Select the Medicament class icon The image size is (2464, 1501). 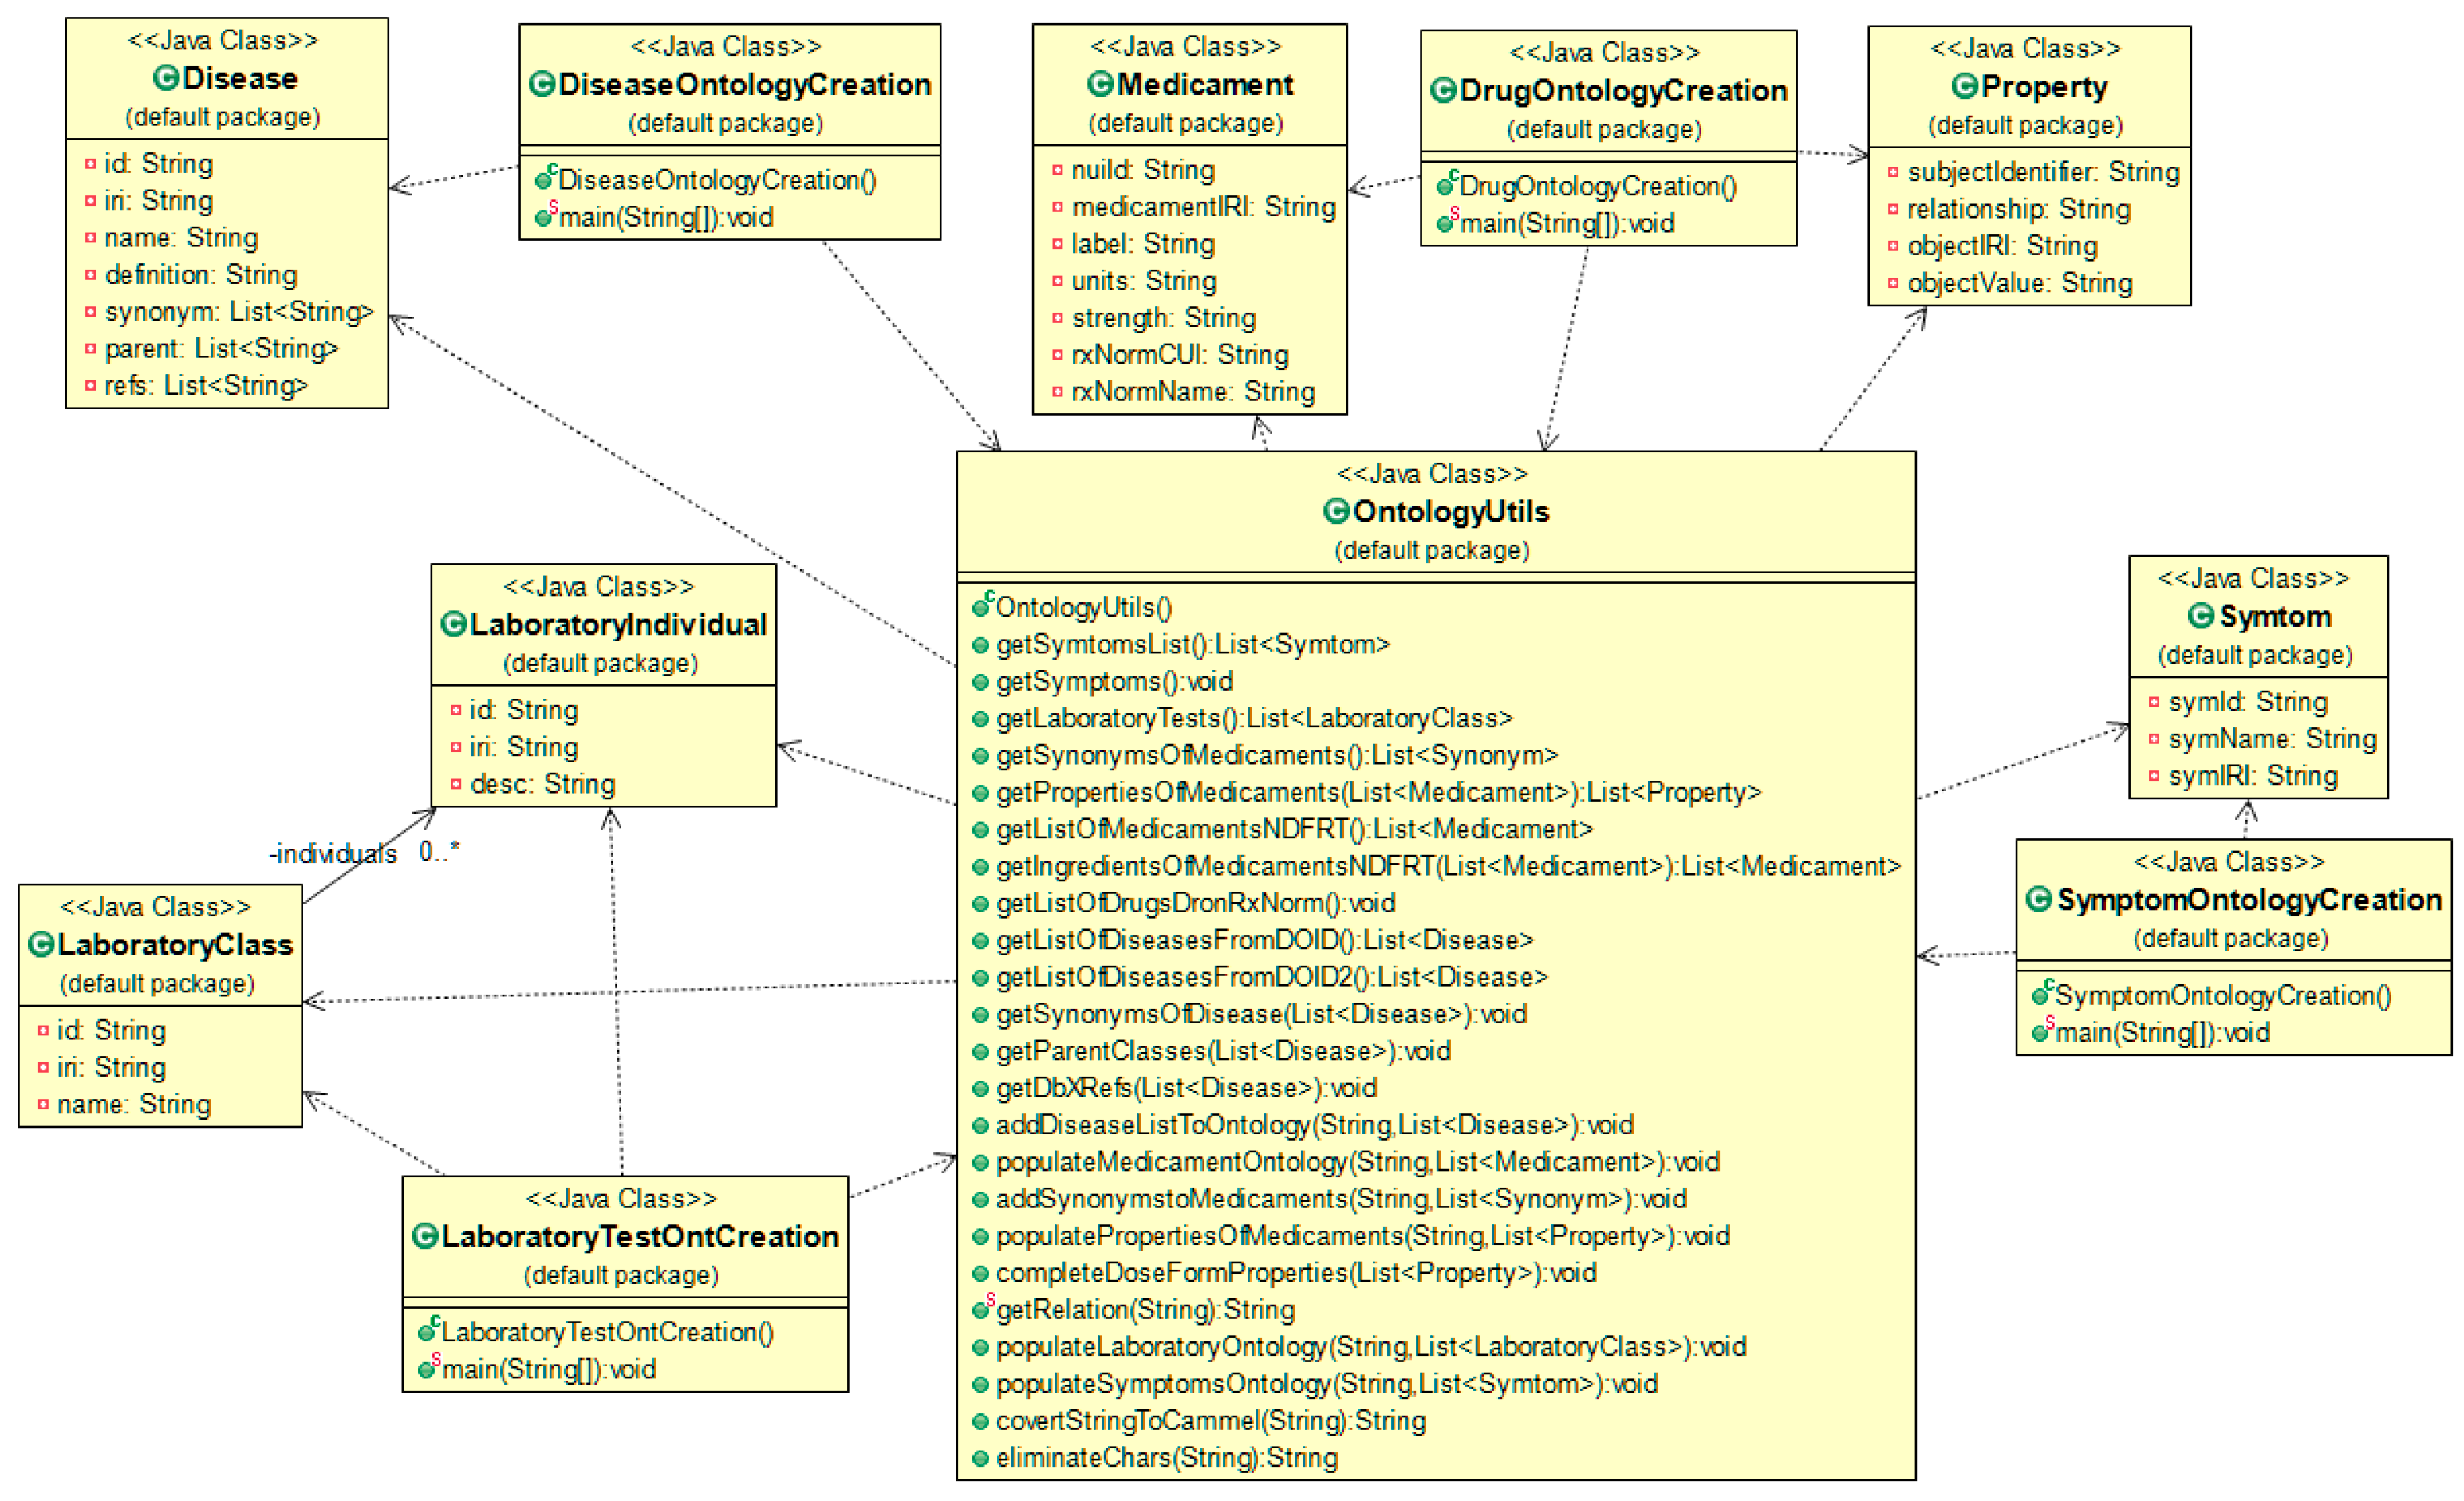pos(1099,84)
